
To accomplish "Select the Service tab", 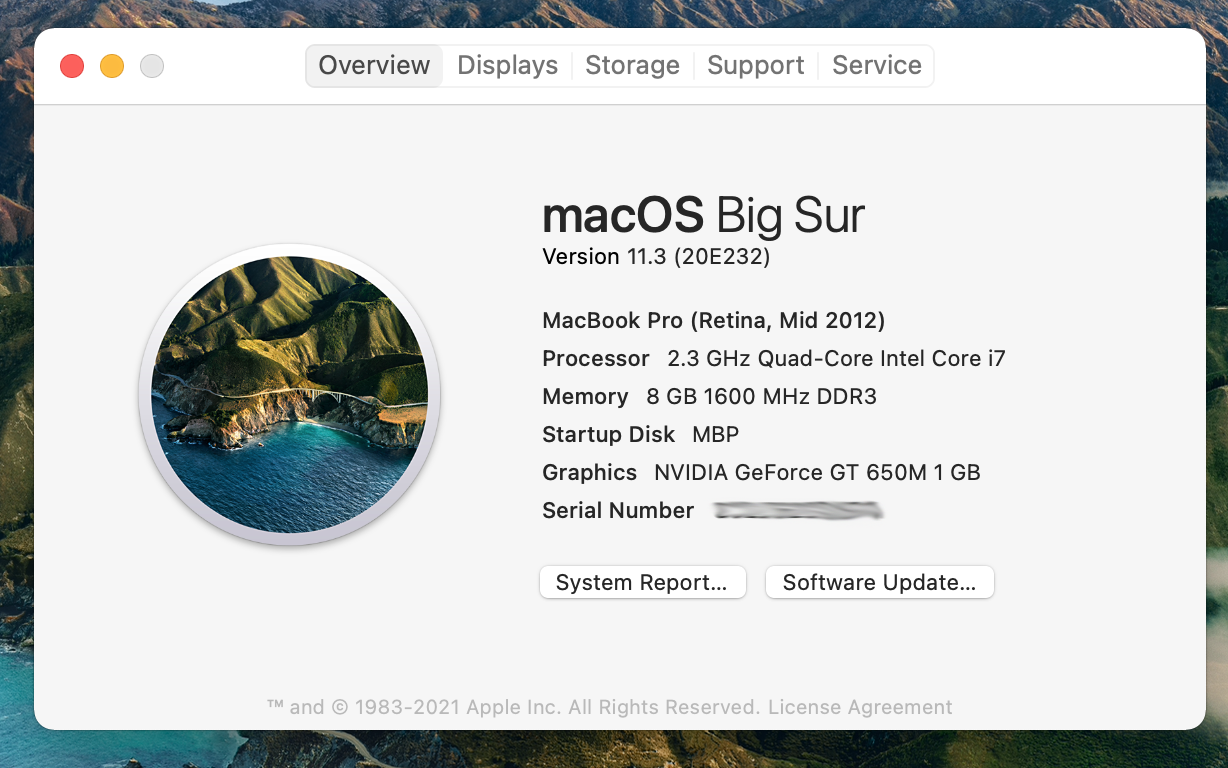I will tap(876, 66).
